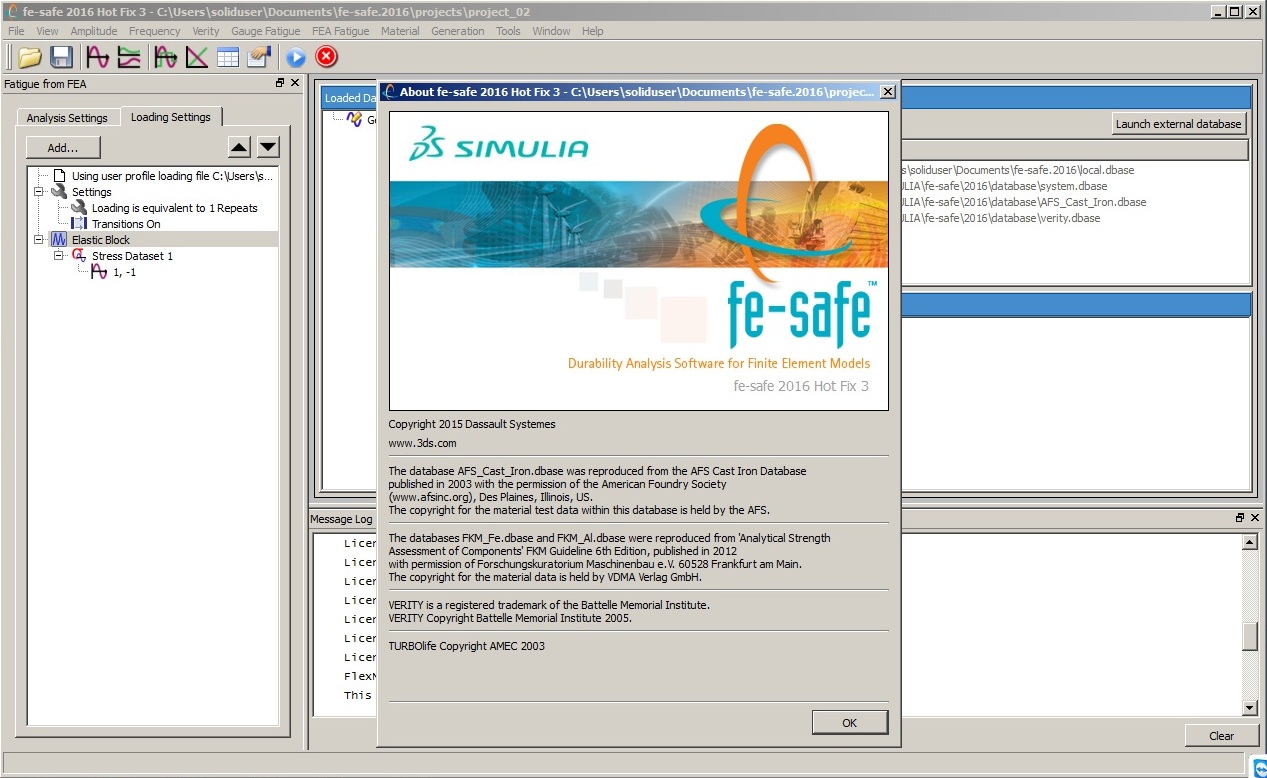The image size is (1267, 778).
Task: Open the View menu
Action: point(47,31)
